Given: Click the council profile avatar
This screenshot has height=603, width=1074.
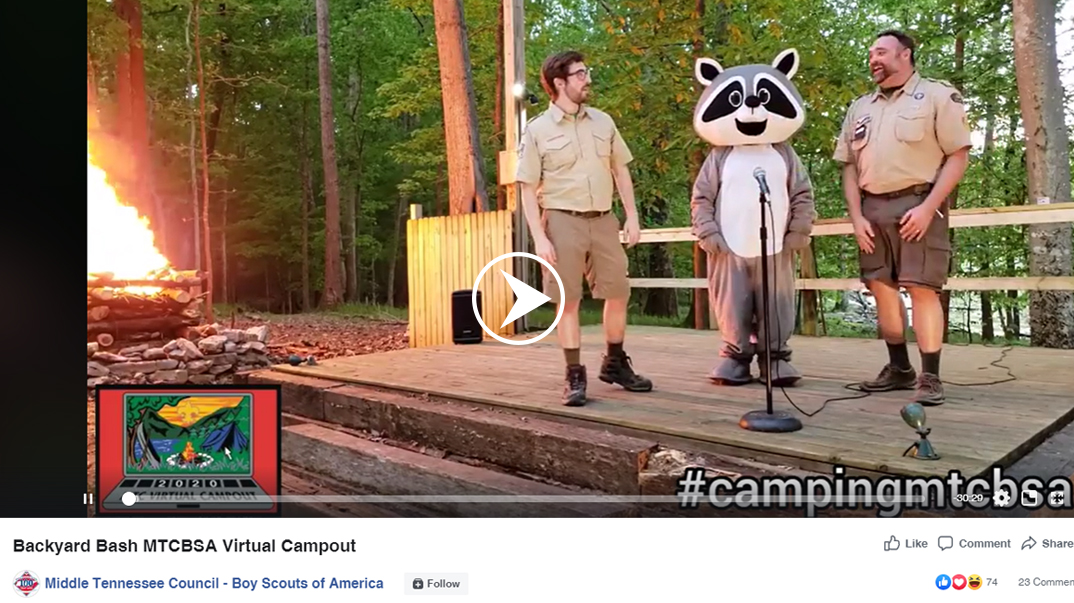Looking at the screenshot, I should 26,584.
